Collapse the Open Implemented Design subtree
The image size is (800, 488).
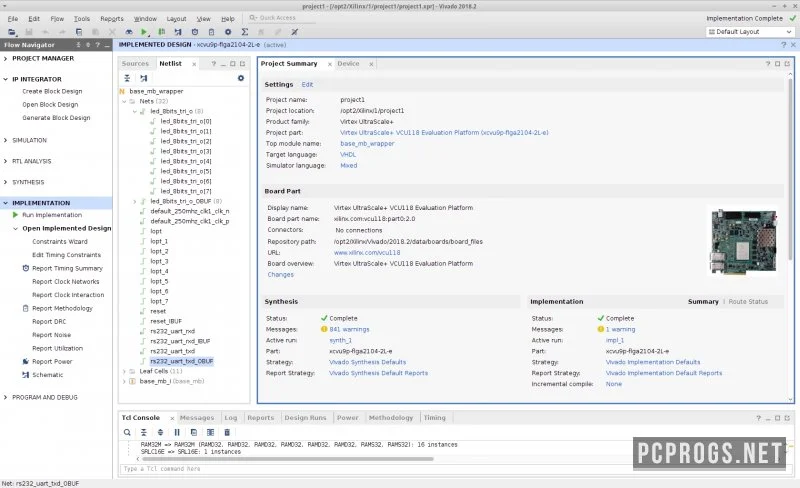click(15, 229)
